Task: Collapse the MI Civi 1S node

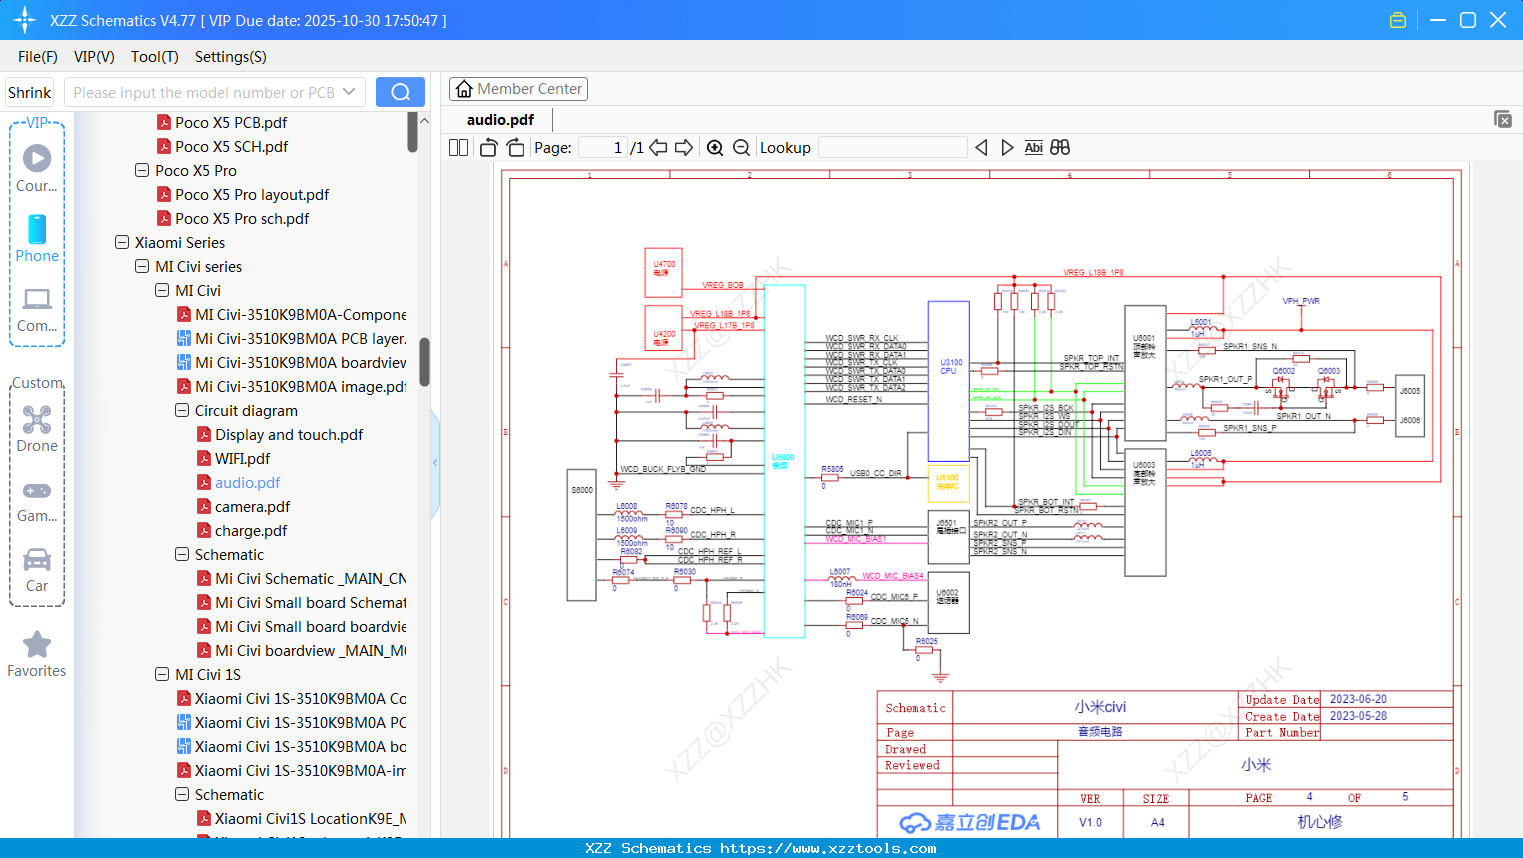Action: point(162,675)
